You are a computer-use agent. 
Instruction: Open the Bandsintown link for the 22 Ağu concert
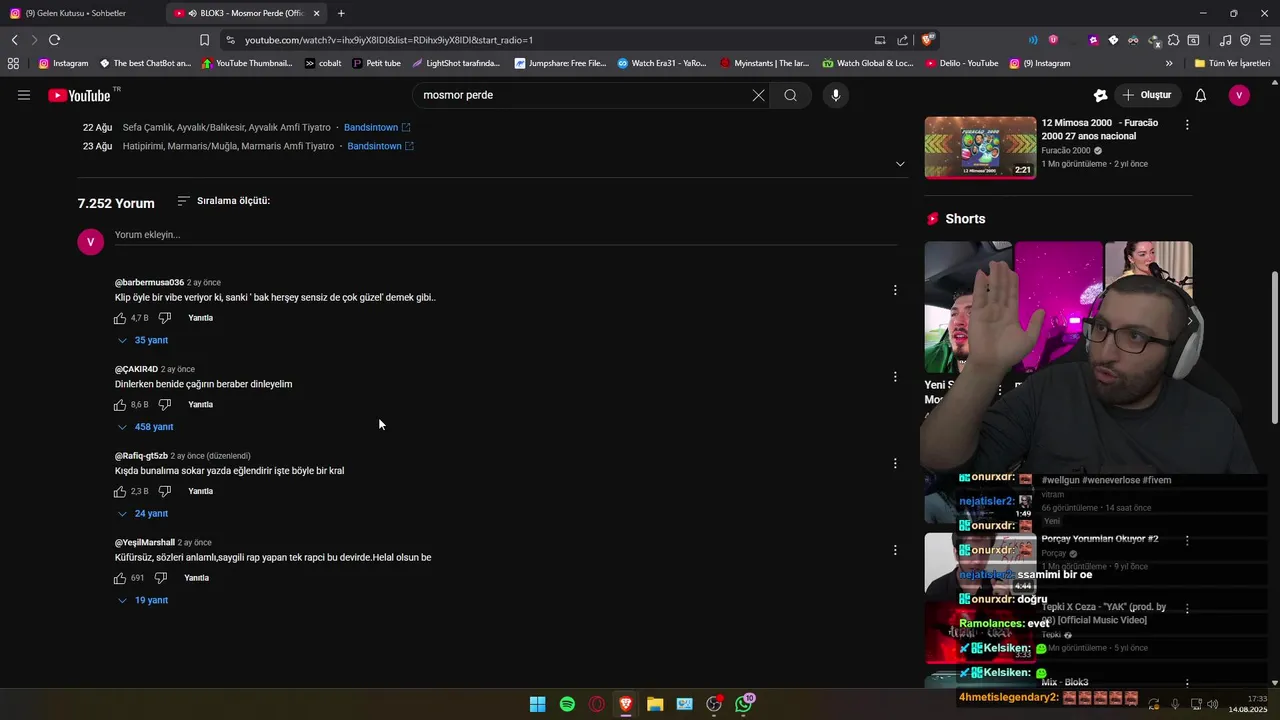(377, 128)
